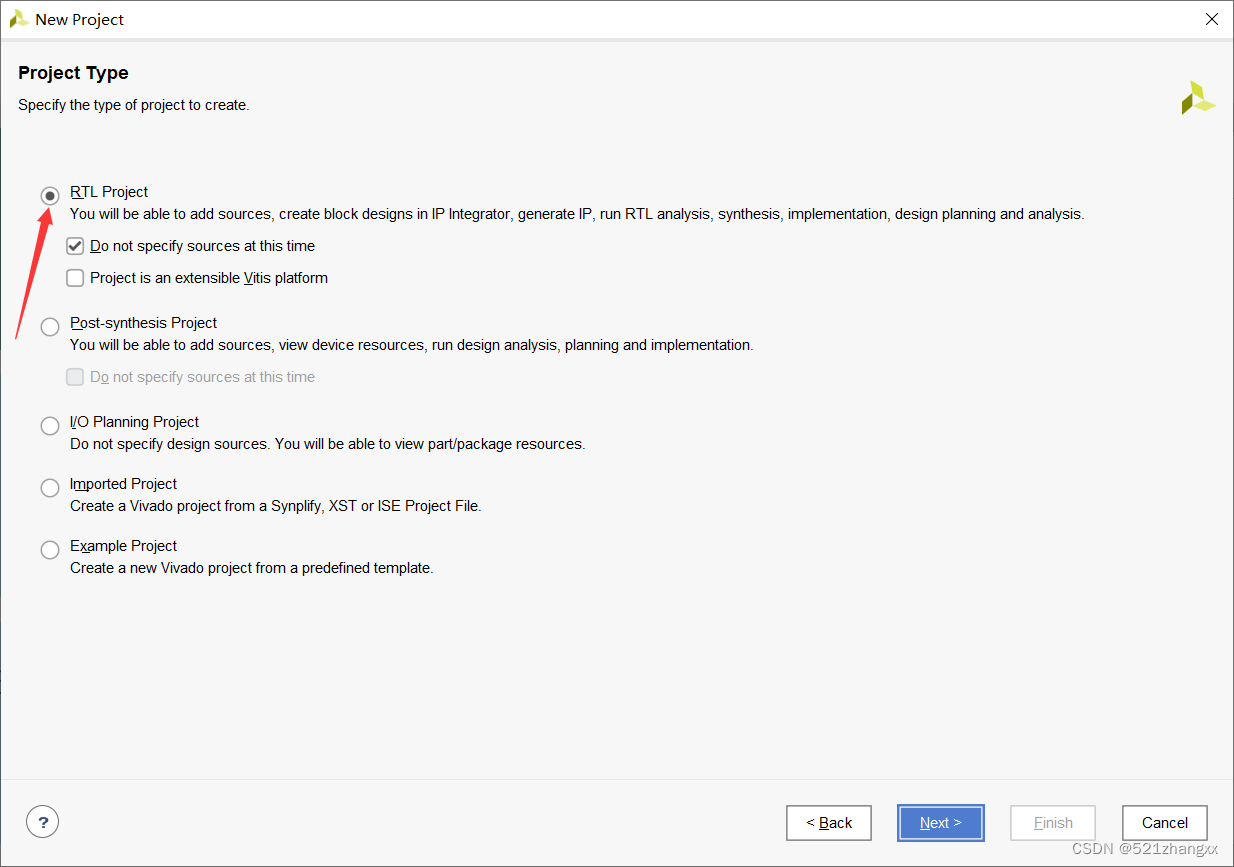Click the RTL Project description text
Image resolution: width=1234 pixels, height=867 pixels.
(577, 214)
